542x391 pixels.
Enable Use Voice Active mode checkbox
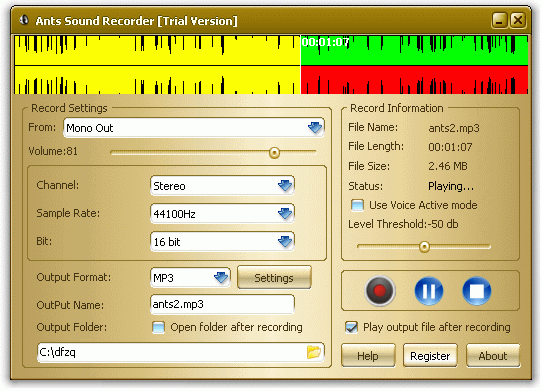(x=357, y=205)
